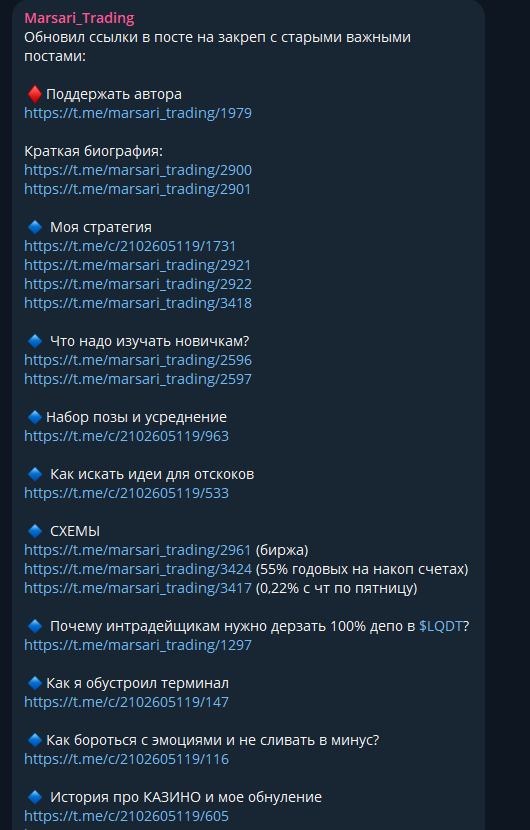Viewport: 530px width, 830px height.
Task: Click the $LQDT ticker tag
Action: coord(441,626)
